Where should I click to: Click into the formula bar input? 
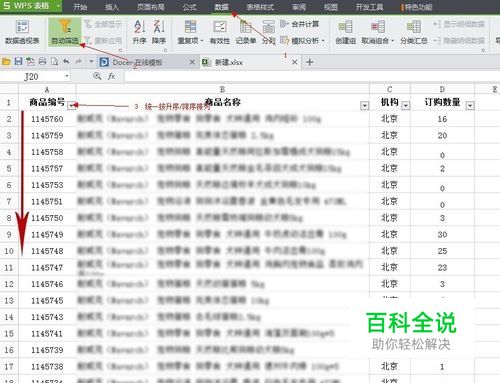[x=312, y=77]
